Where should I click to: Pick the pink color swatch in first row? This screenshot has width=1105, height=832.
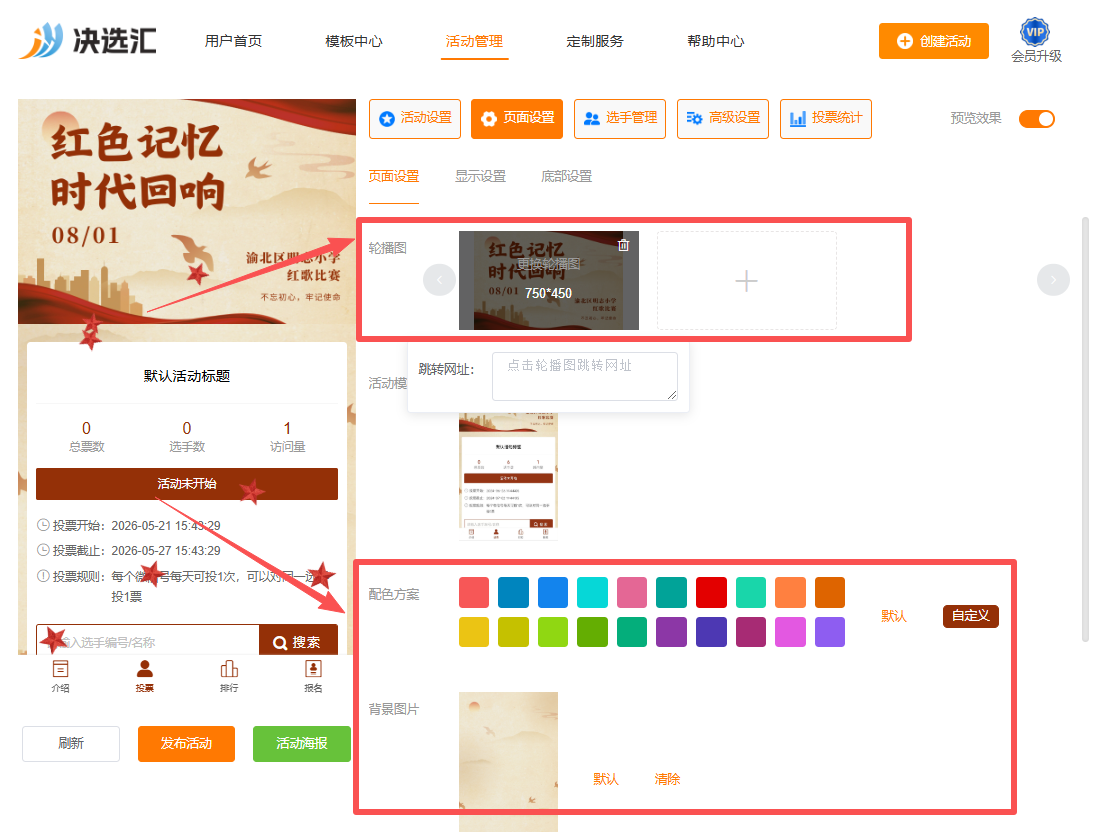coord(631,592)
